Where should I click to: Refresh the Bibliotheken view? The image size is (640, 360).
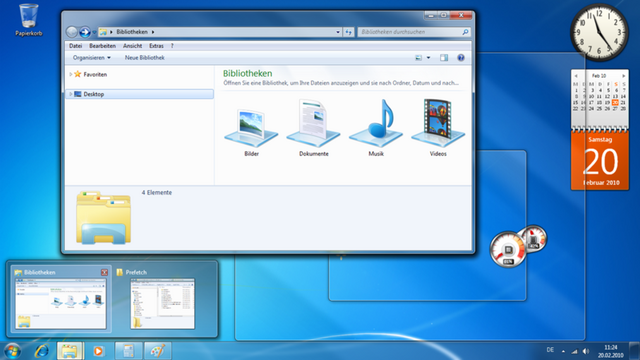tap(349, 32)
